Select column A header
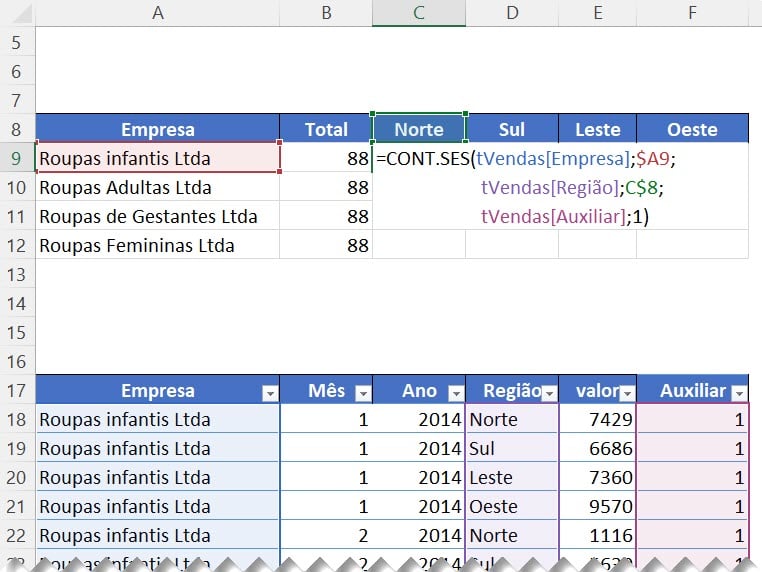 pyautogui.click(x=157, y=13)
